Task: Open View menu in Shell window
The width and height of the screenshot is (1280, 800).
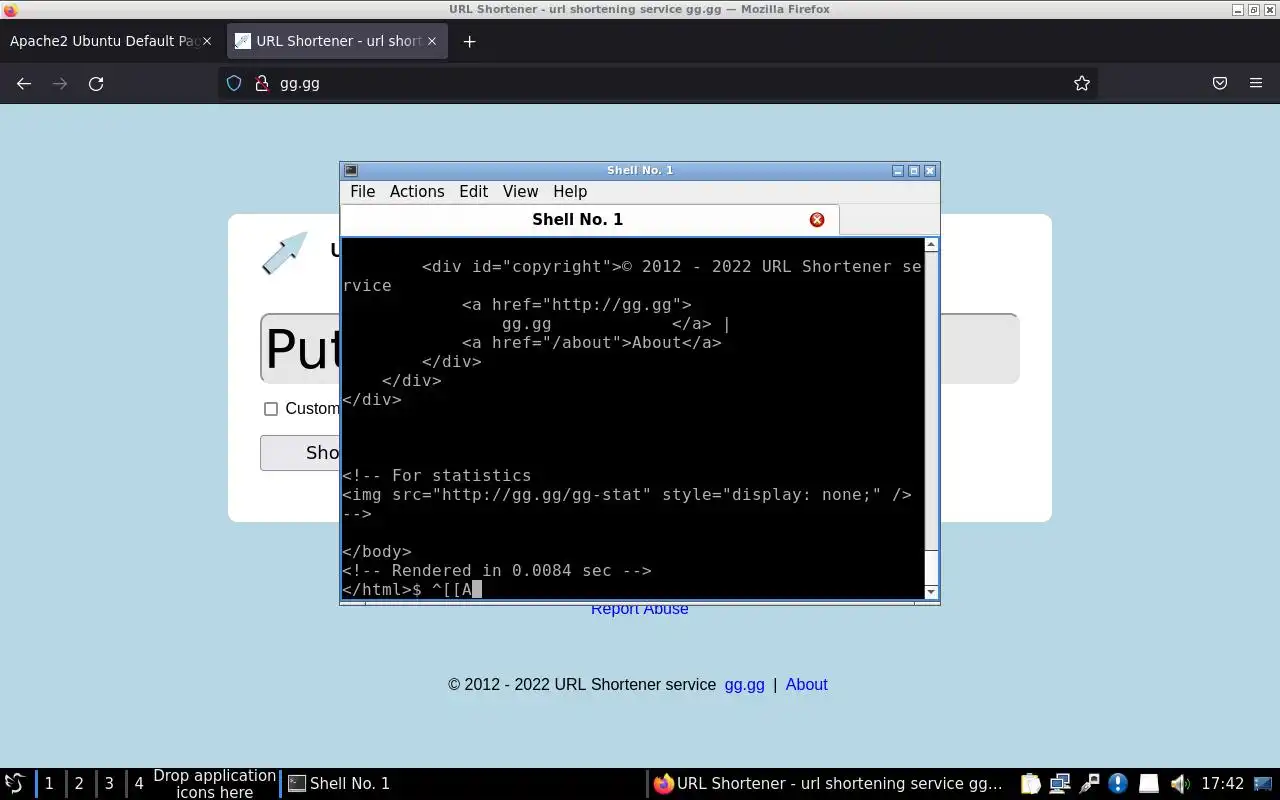Action: pyautogui.click(x=520, y=191)
